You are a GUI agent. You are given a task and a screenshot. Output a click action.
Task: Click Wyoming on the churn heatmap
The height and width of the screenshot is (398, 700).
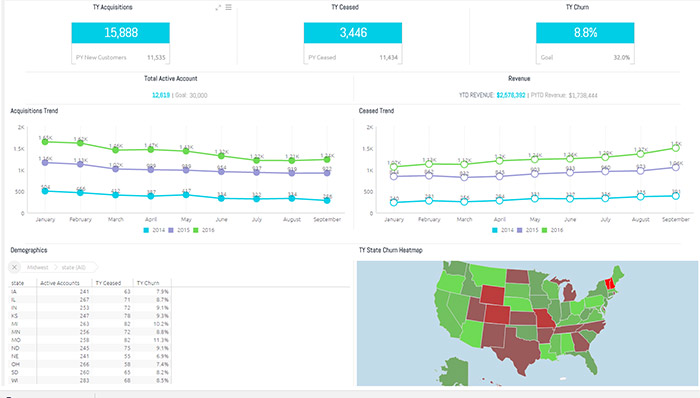coord(493,295)
